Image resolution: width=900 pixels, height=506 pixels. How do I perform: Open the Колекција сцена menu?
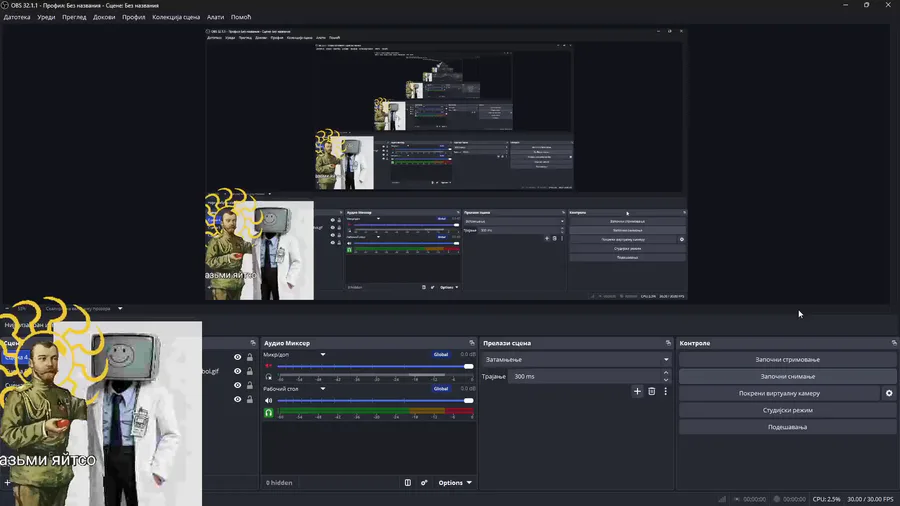point(176,17)
